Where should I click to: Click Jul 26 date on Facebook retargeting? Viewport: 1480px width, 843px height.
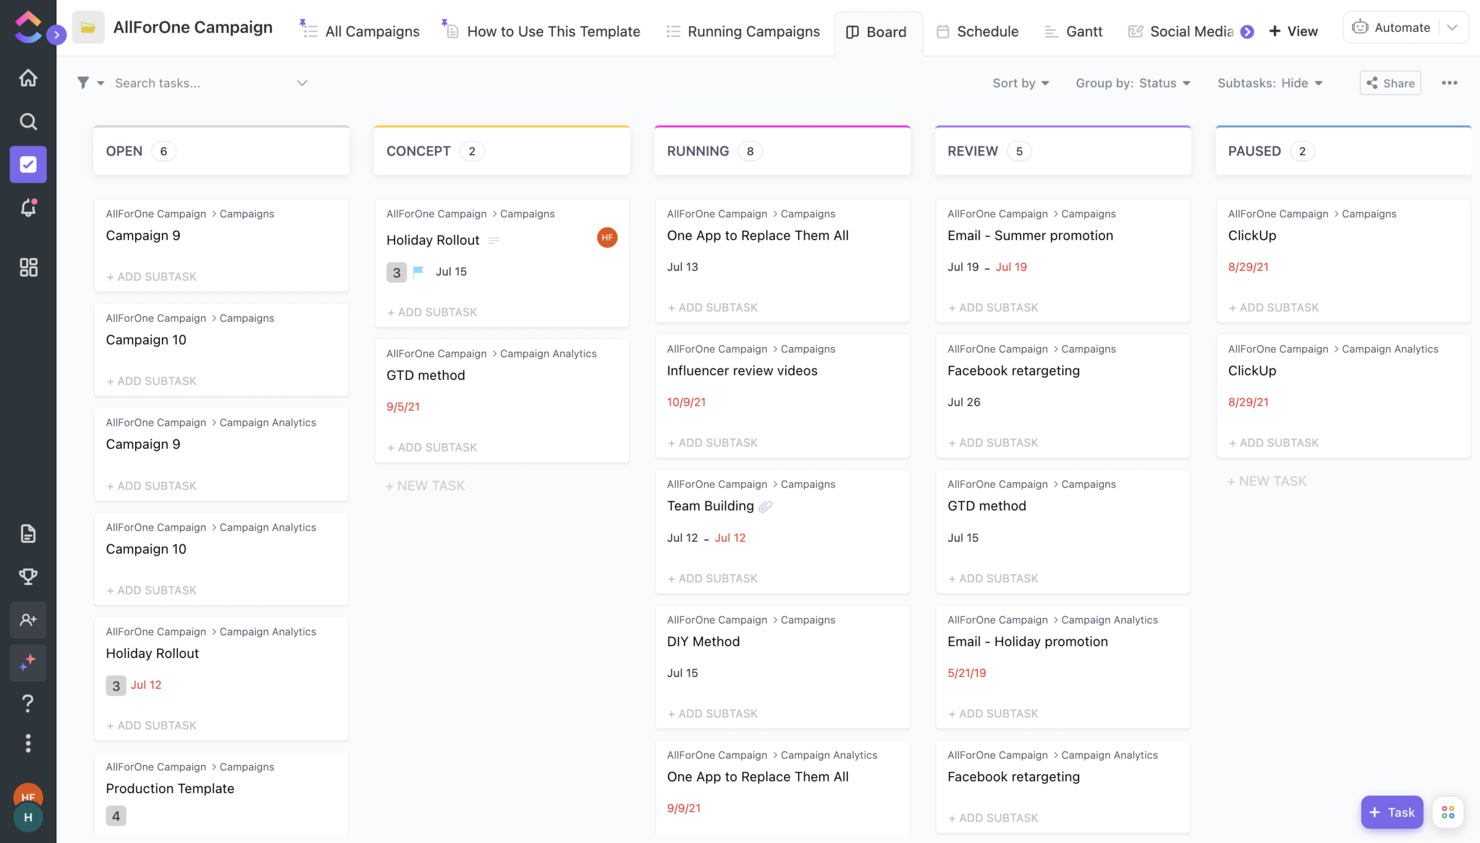click(x=964, y=402)
